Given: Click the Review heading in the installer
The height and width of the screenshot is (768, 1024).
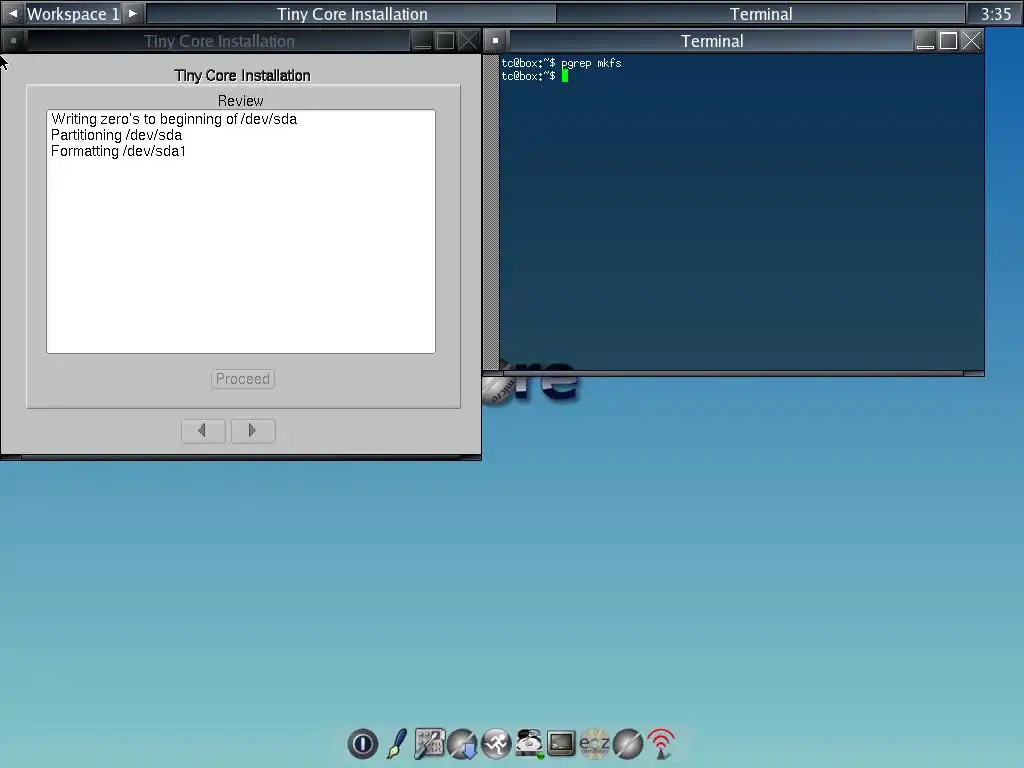Looking at the screenshot, I should click(x=240, y=101).
